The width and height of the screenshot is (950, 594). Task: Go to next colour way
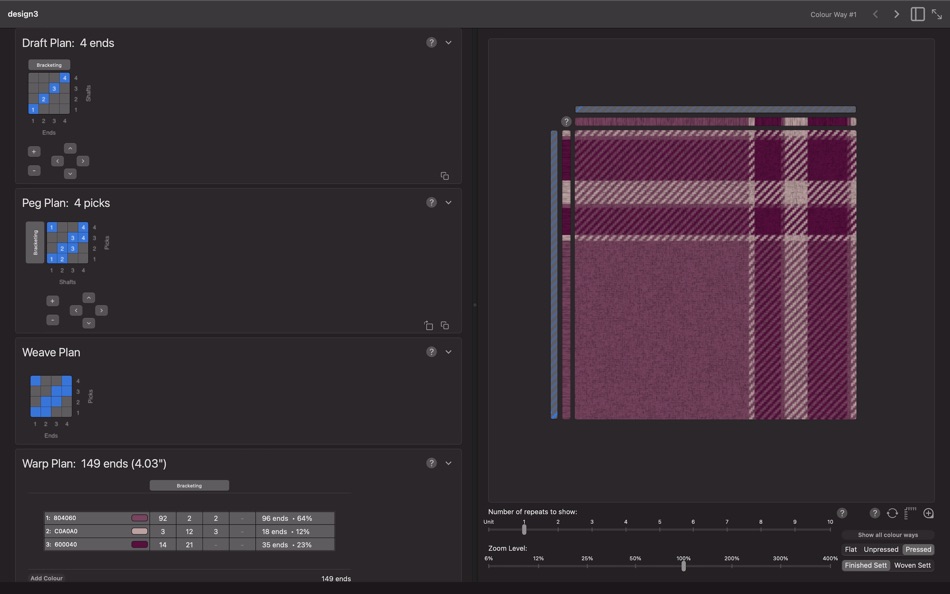[x=897, y=14]
